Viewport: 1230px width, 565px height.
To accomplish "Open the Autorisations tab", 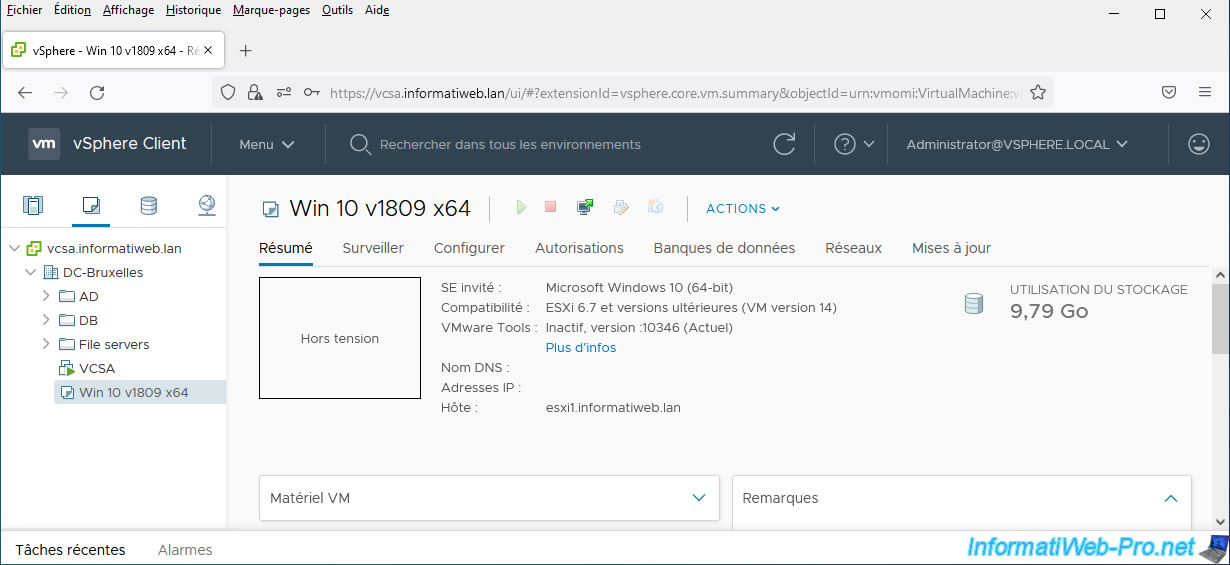I will tap(579, 248).
